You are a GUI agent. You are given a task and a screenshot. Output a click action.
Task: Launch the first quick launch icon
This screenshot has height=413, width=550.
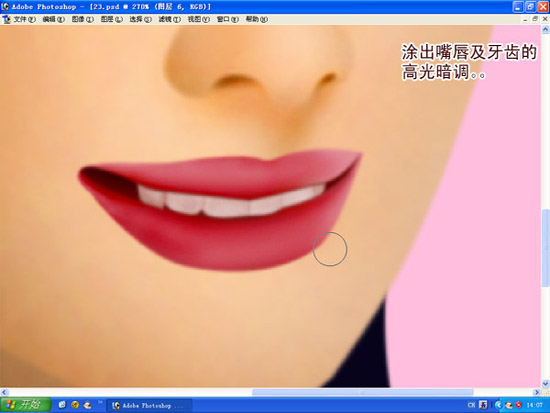pyautogui.click(x=62, y=405)
